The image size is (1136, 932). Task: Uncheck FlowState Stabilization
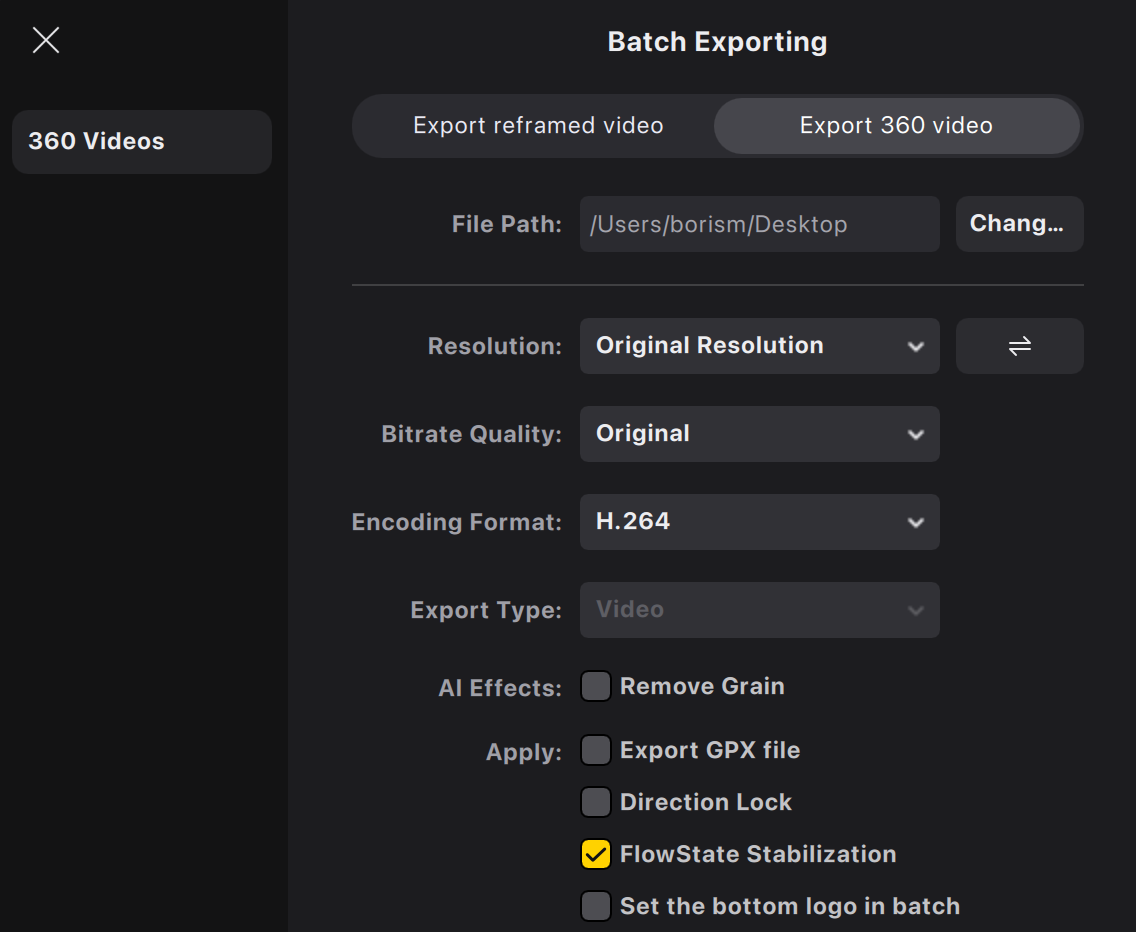596,854
